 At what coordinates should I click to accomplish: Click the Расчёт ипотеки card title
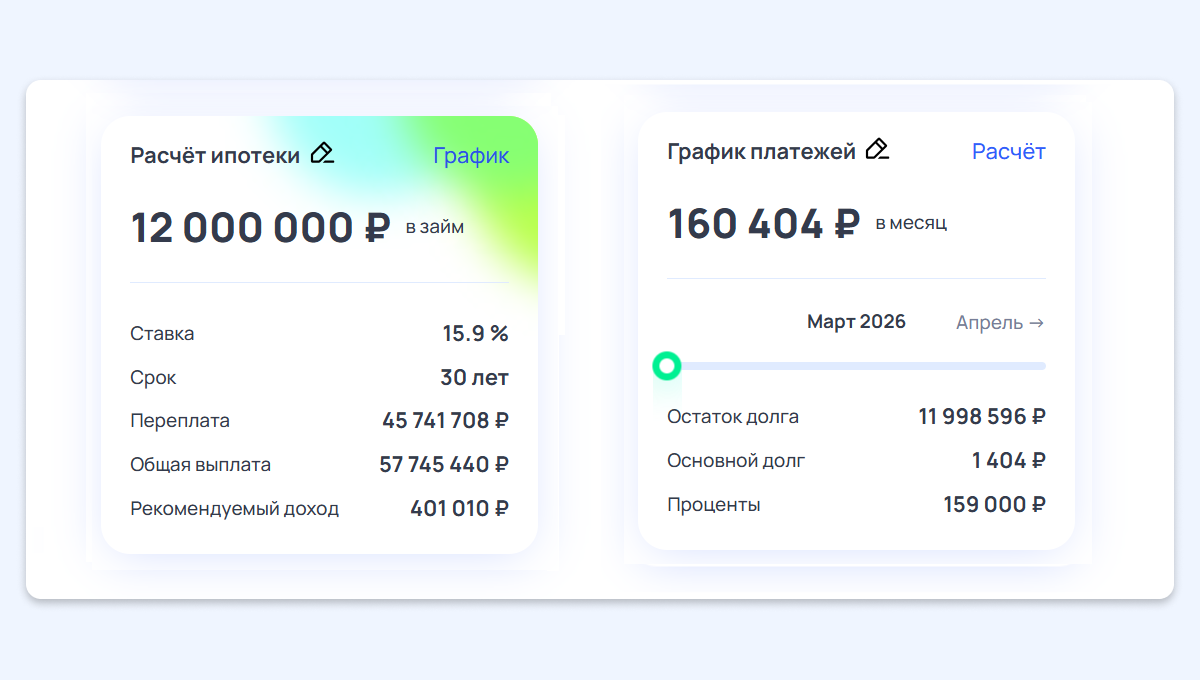215,156
